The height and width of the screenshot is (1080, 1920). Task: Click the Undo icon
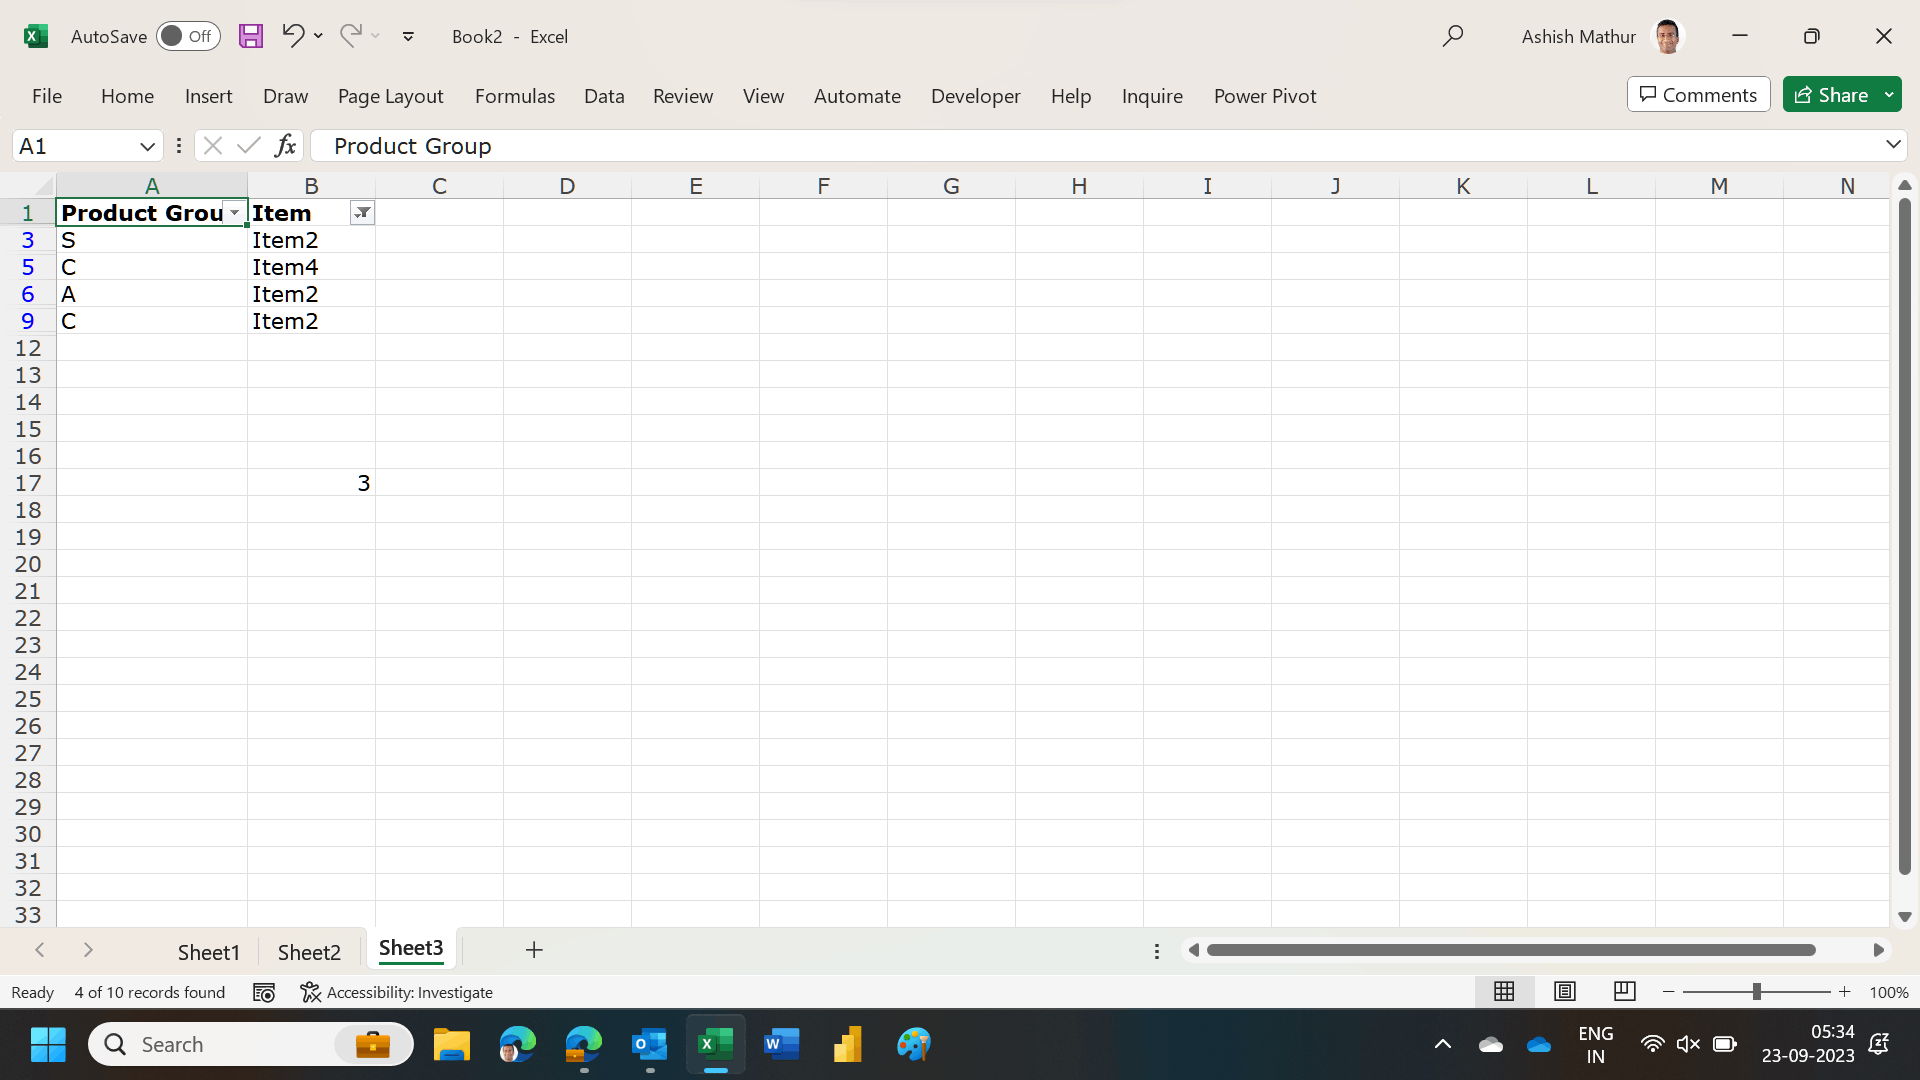291,36
